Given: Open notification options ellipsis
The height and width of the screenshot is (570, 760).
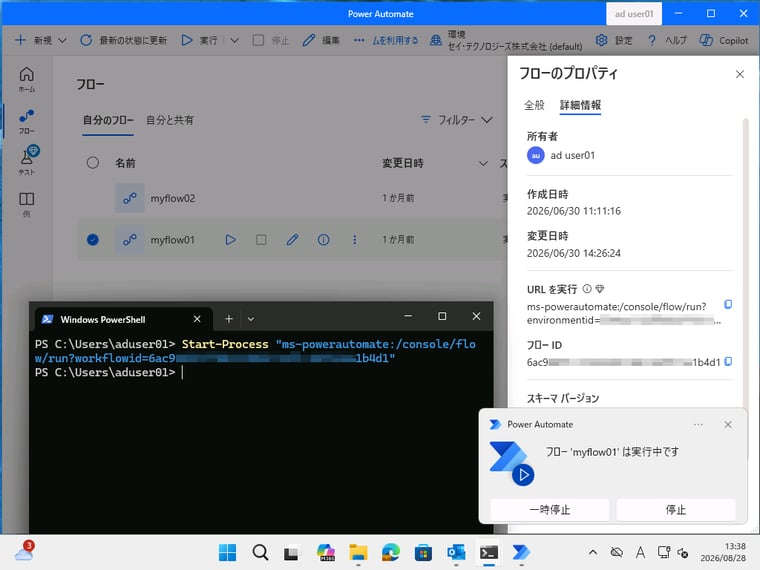Looking at the screenshot, I should coord(698,425).
